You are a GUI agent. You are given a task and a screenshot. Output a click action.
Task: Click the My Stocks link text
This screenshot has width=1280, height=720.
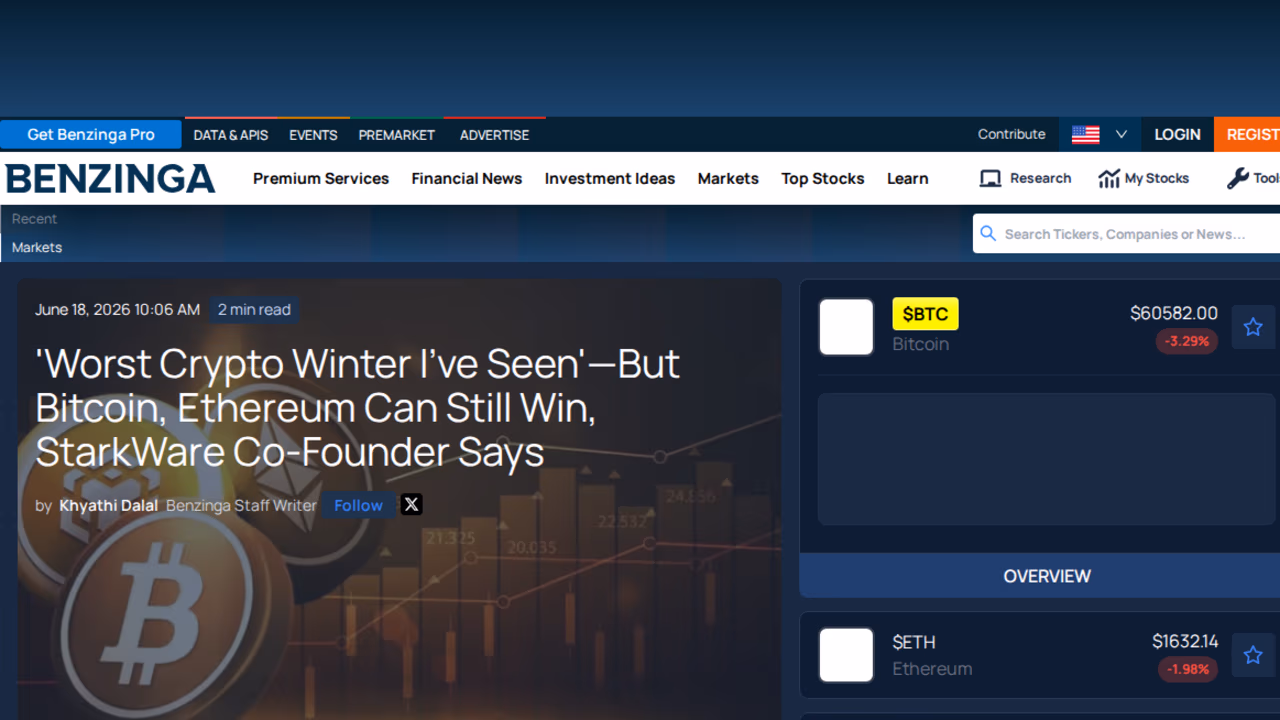point(1157,178)
